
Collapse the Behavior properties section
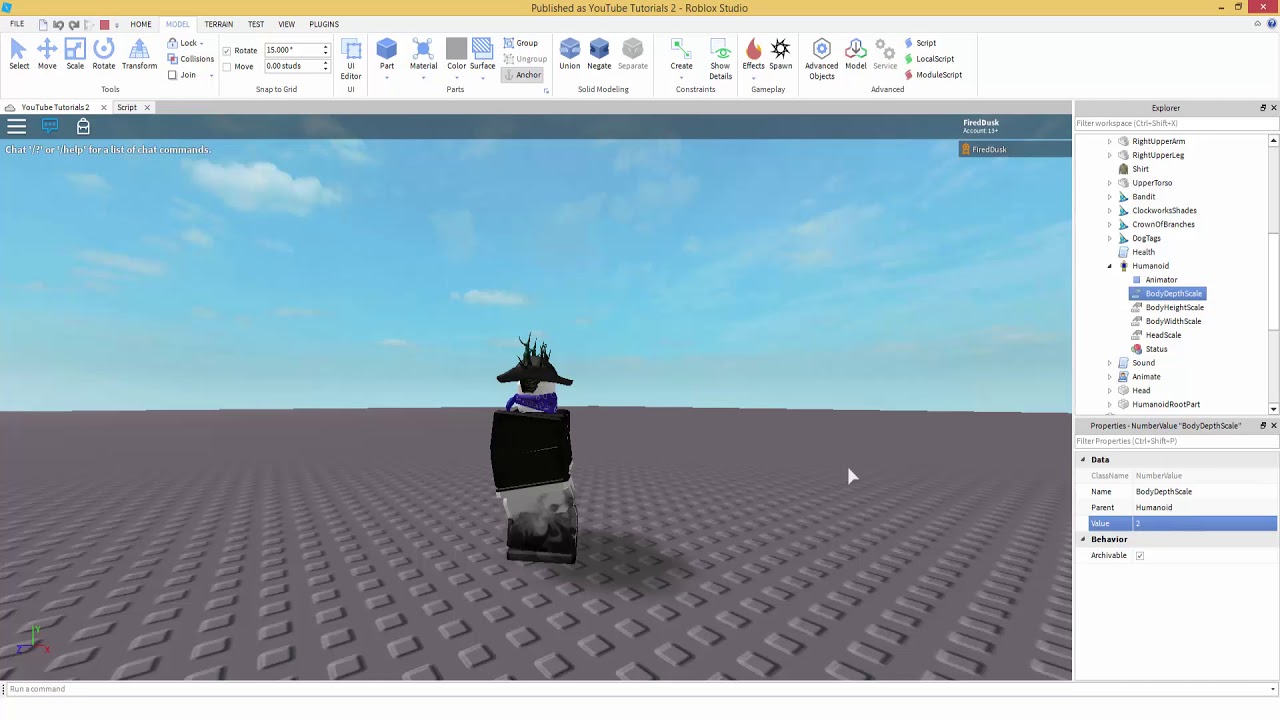pyautogui.click(x=1082, y=540)
